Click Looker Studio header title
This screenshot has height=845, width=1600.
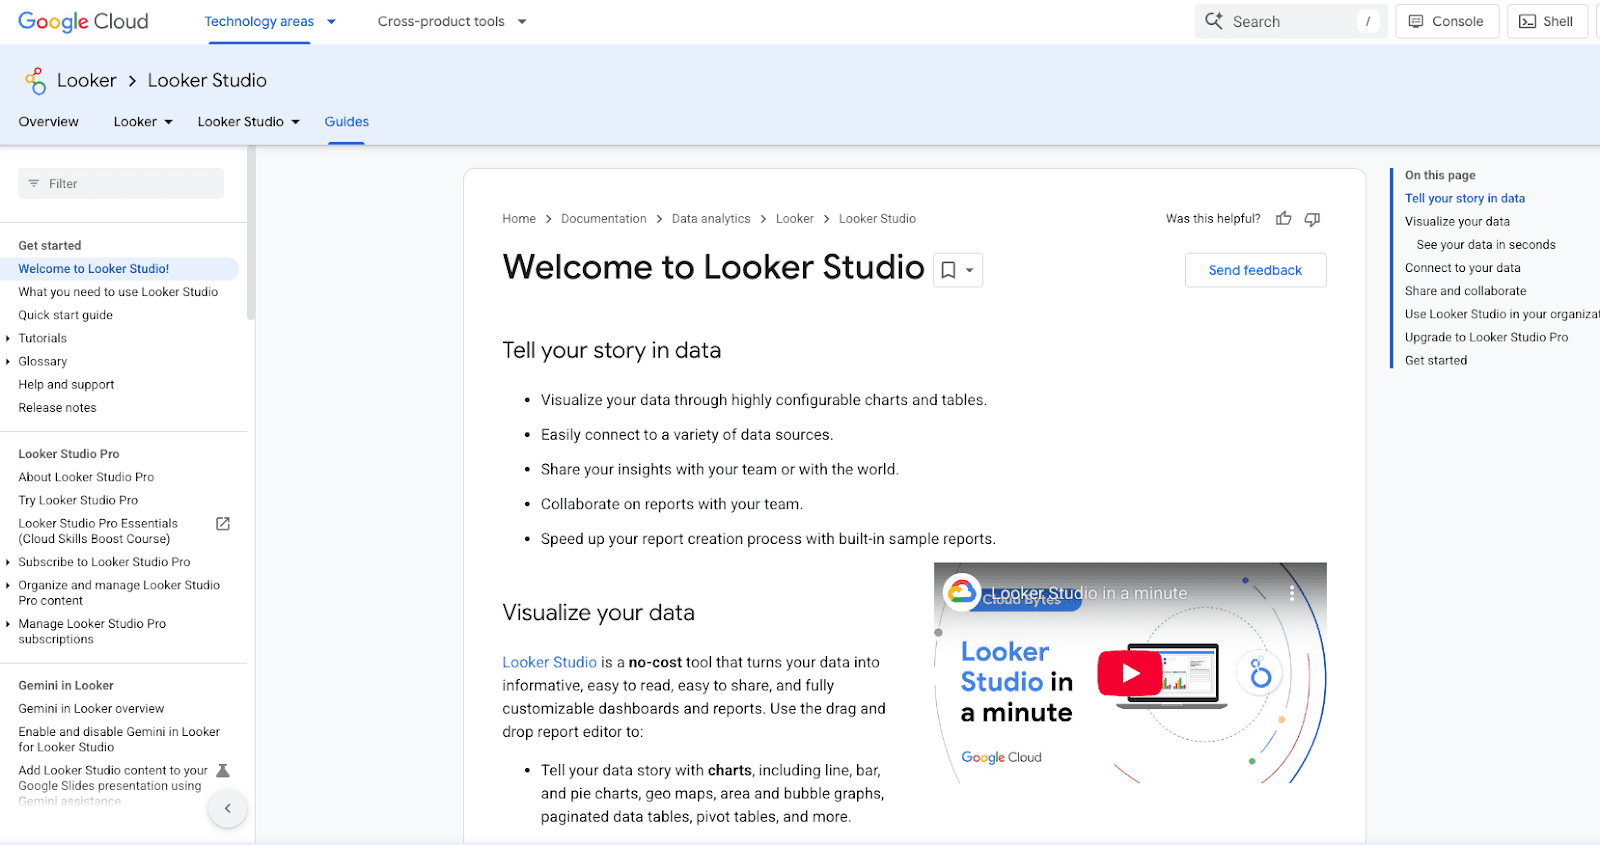207,80
